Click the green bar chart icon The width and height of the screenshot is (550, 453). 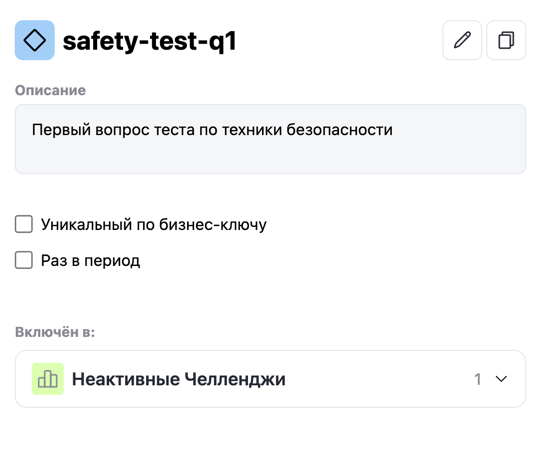pos(48,379)
